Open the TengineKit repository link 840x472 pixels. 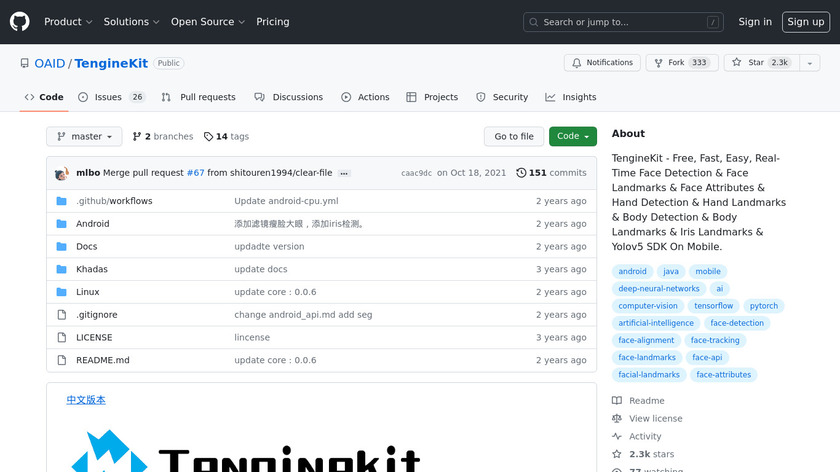[111, 63]
